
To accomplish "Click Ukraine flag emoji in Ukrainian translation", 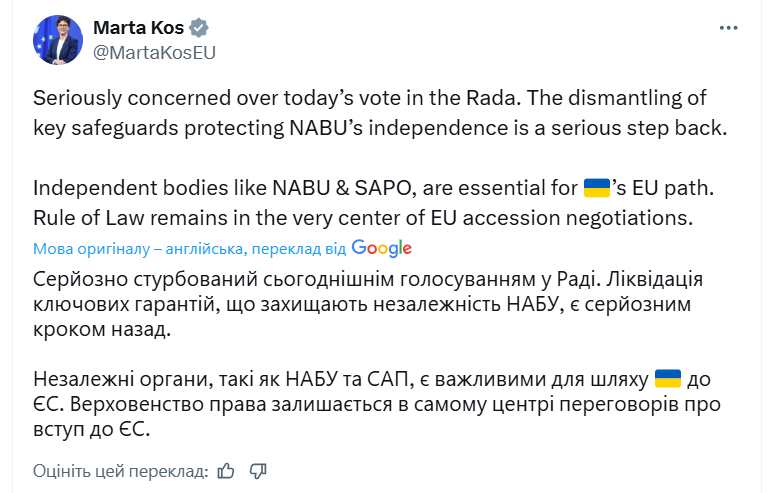I will click(x=667, y=378).
